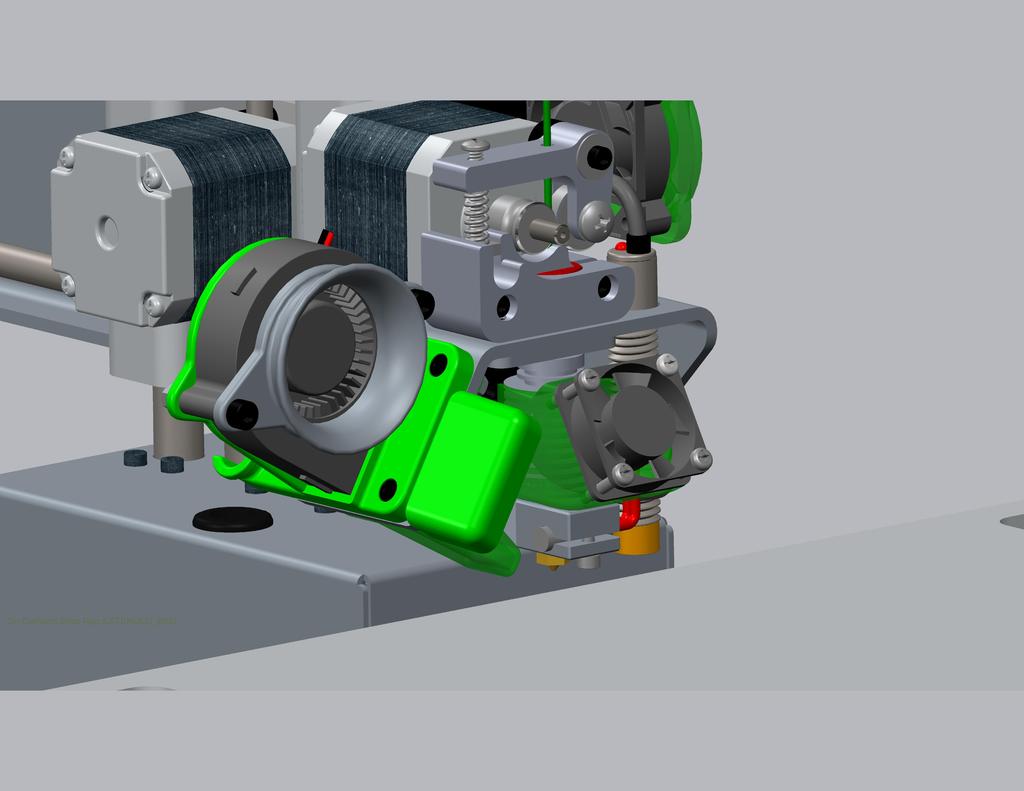1024x791 pixels.
Task: Select the red curved marking on the mount
Action: point(559,268)
